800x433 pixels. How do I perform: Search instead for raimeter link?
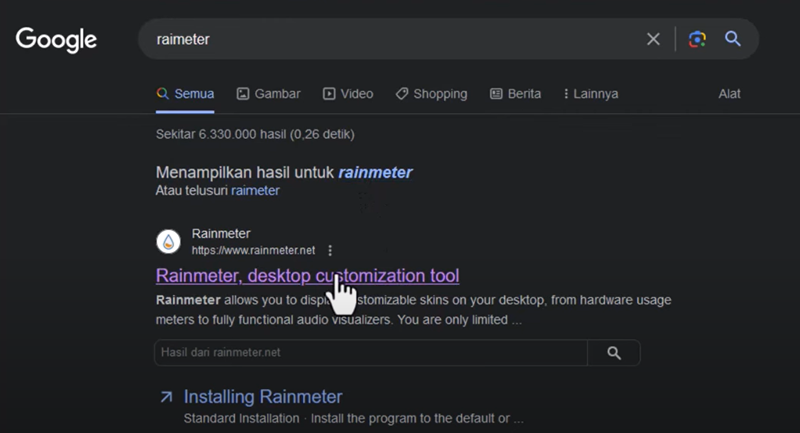click(255, 191)
